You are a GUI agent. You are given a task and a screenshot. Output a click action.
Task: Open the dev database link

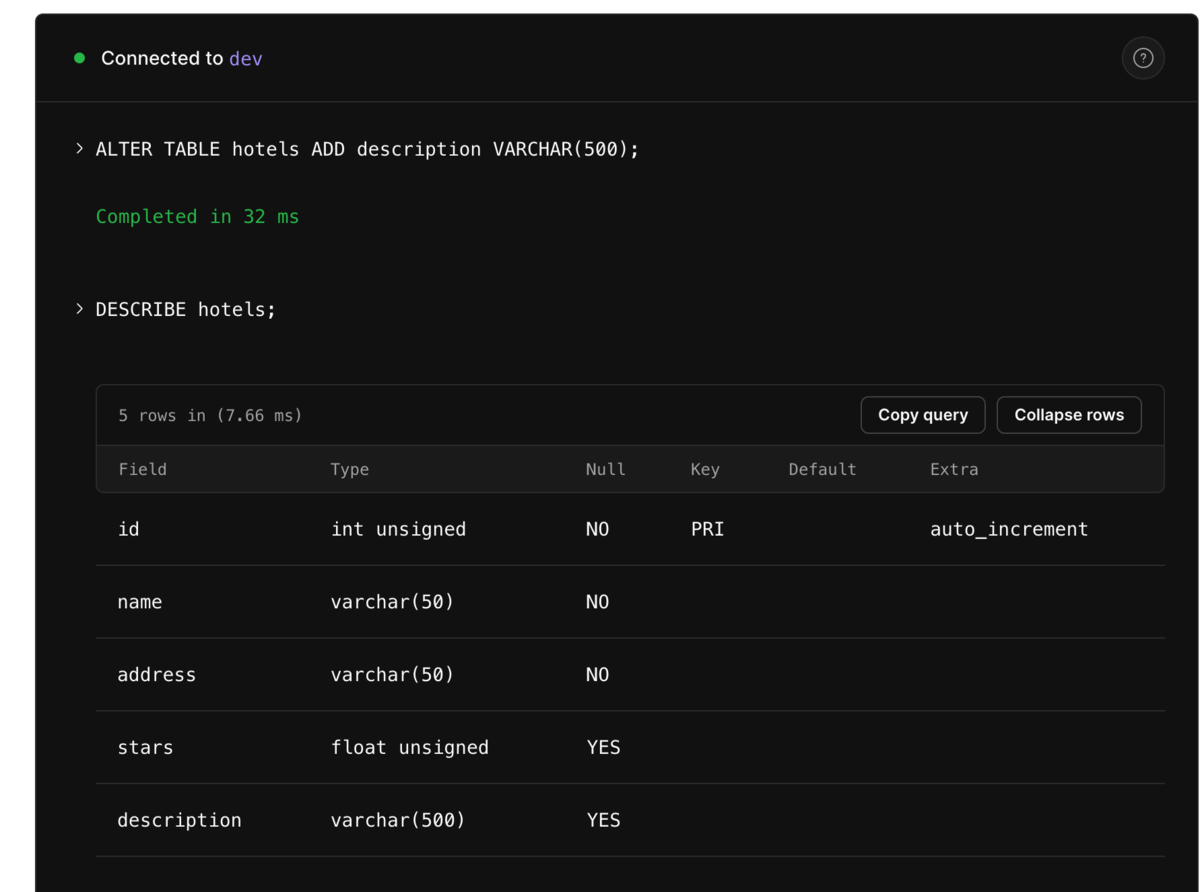pos(246,58)
